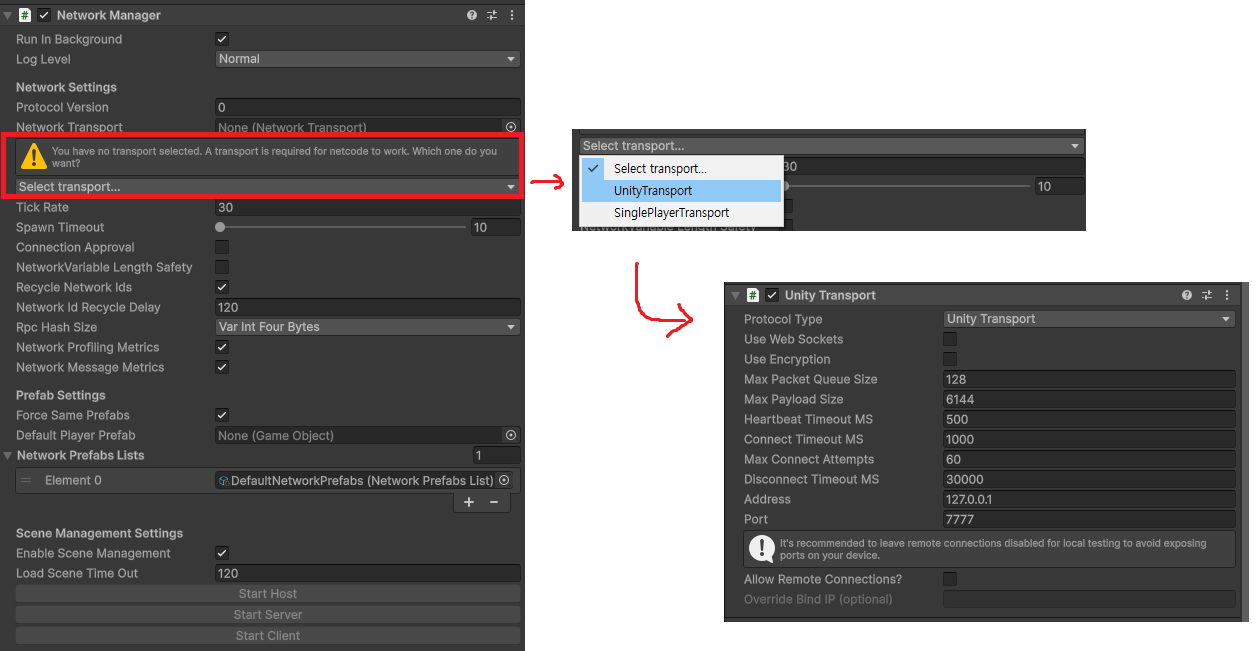Choose SinglePlayerTransport from transport menu
Viewport: 1257px width, 651px height.
(681, 213)
